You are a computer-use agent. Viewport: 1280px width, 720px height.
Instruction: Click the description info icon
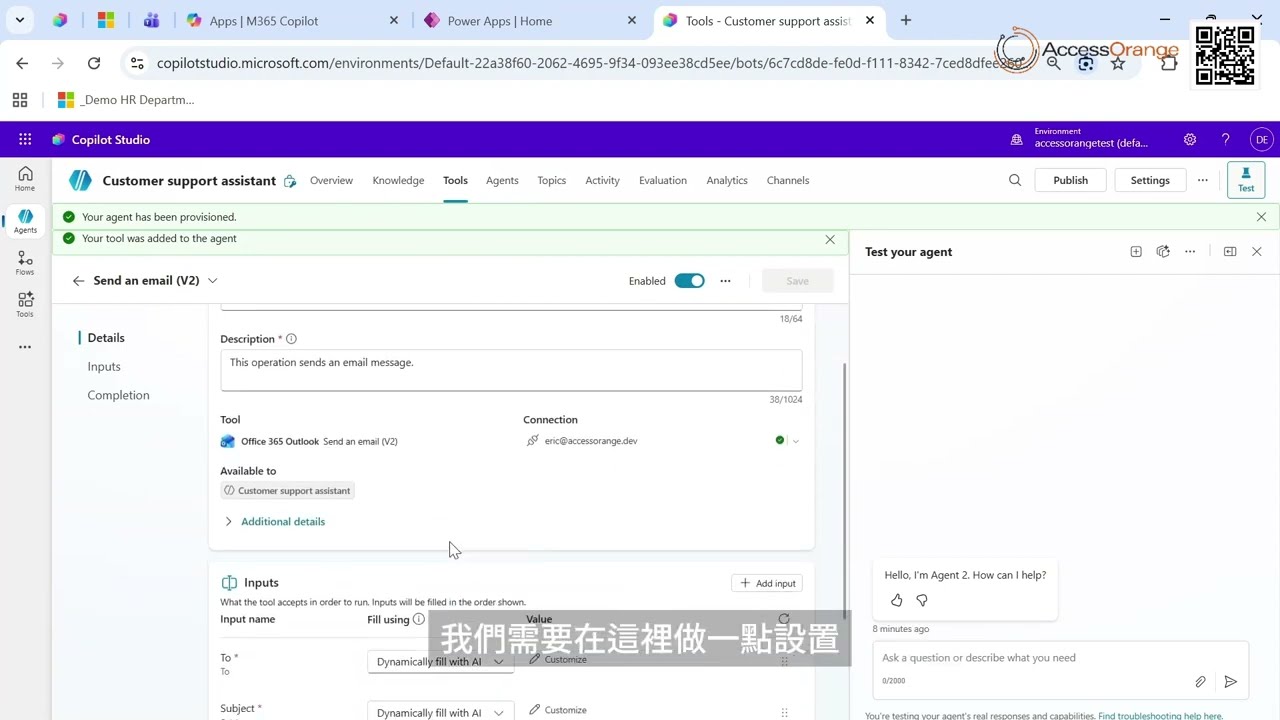[x=291, y=339]
